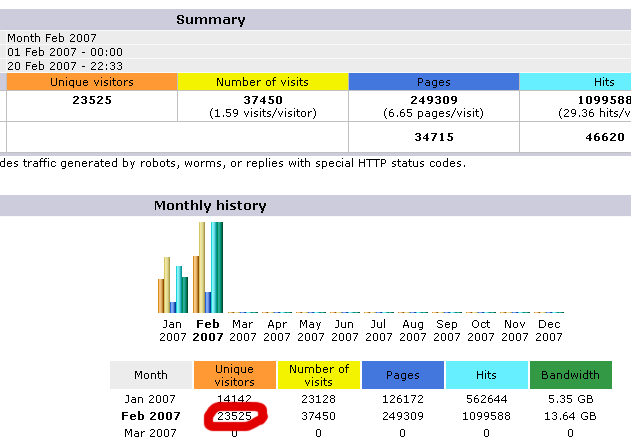Screen dimensions: 631x442
Task: Select the Mar 2007 Hits zero value
Action: pos(487,433)
